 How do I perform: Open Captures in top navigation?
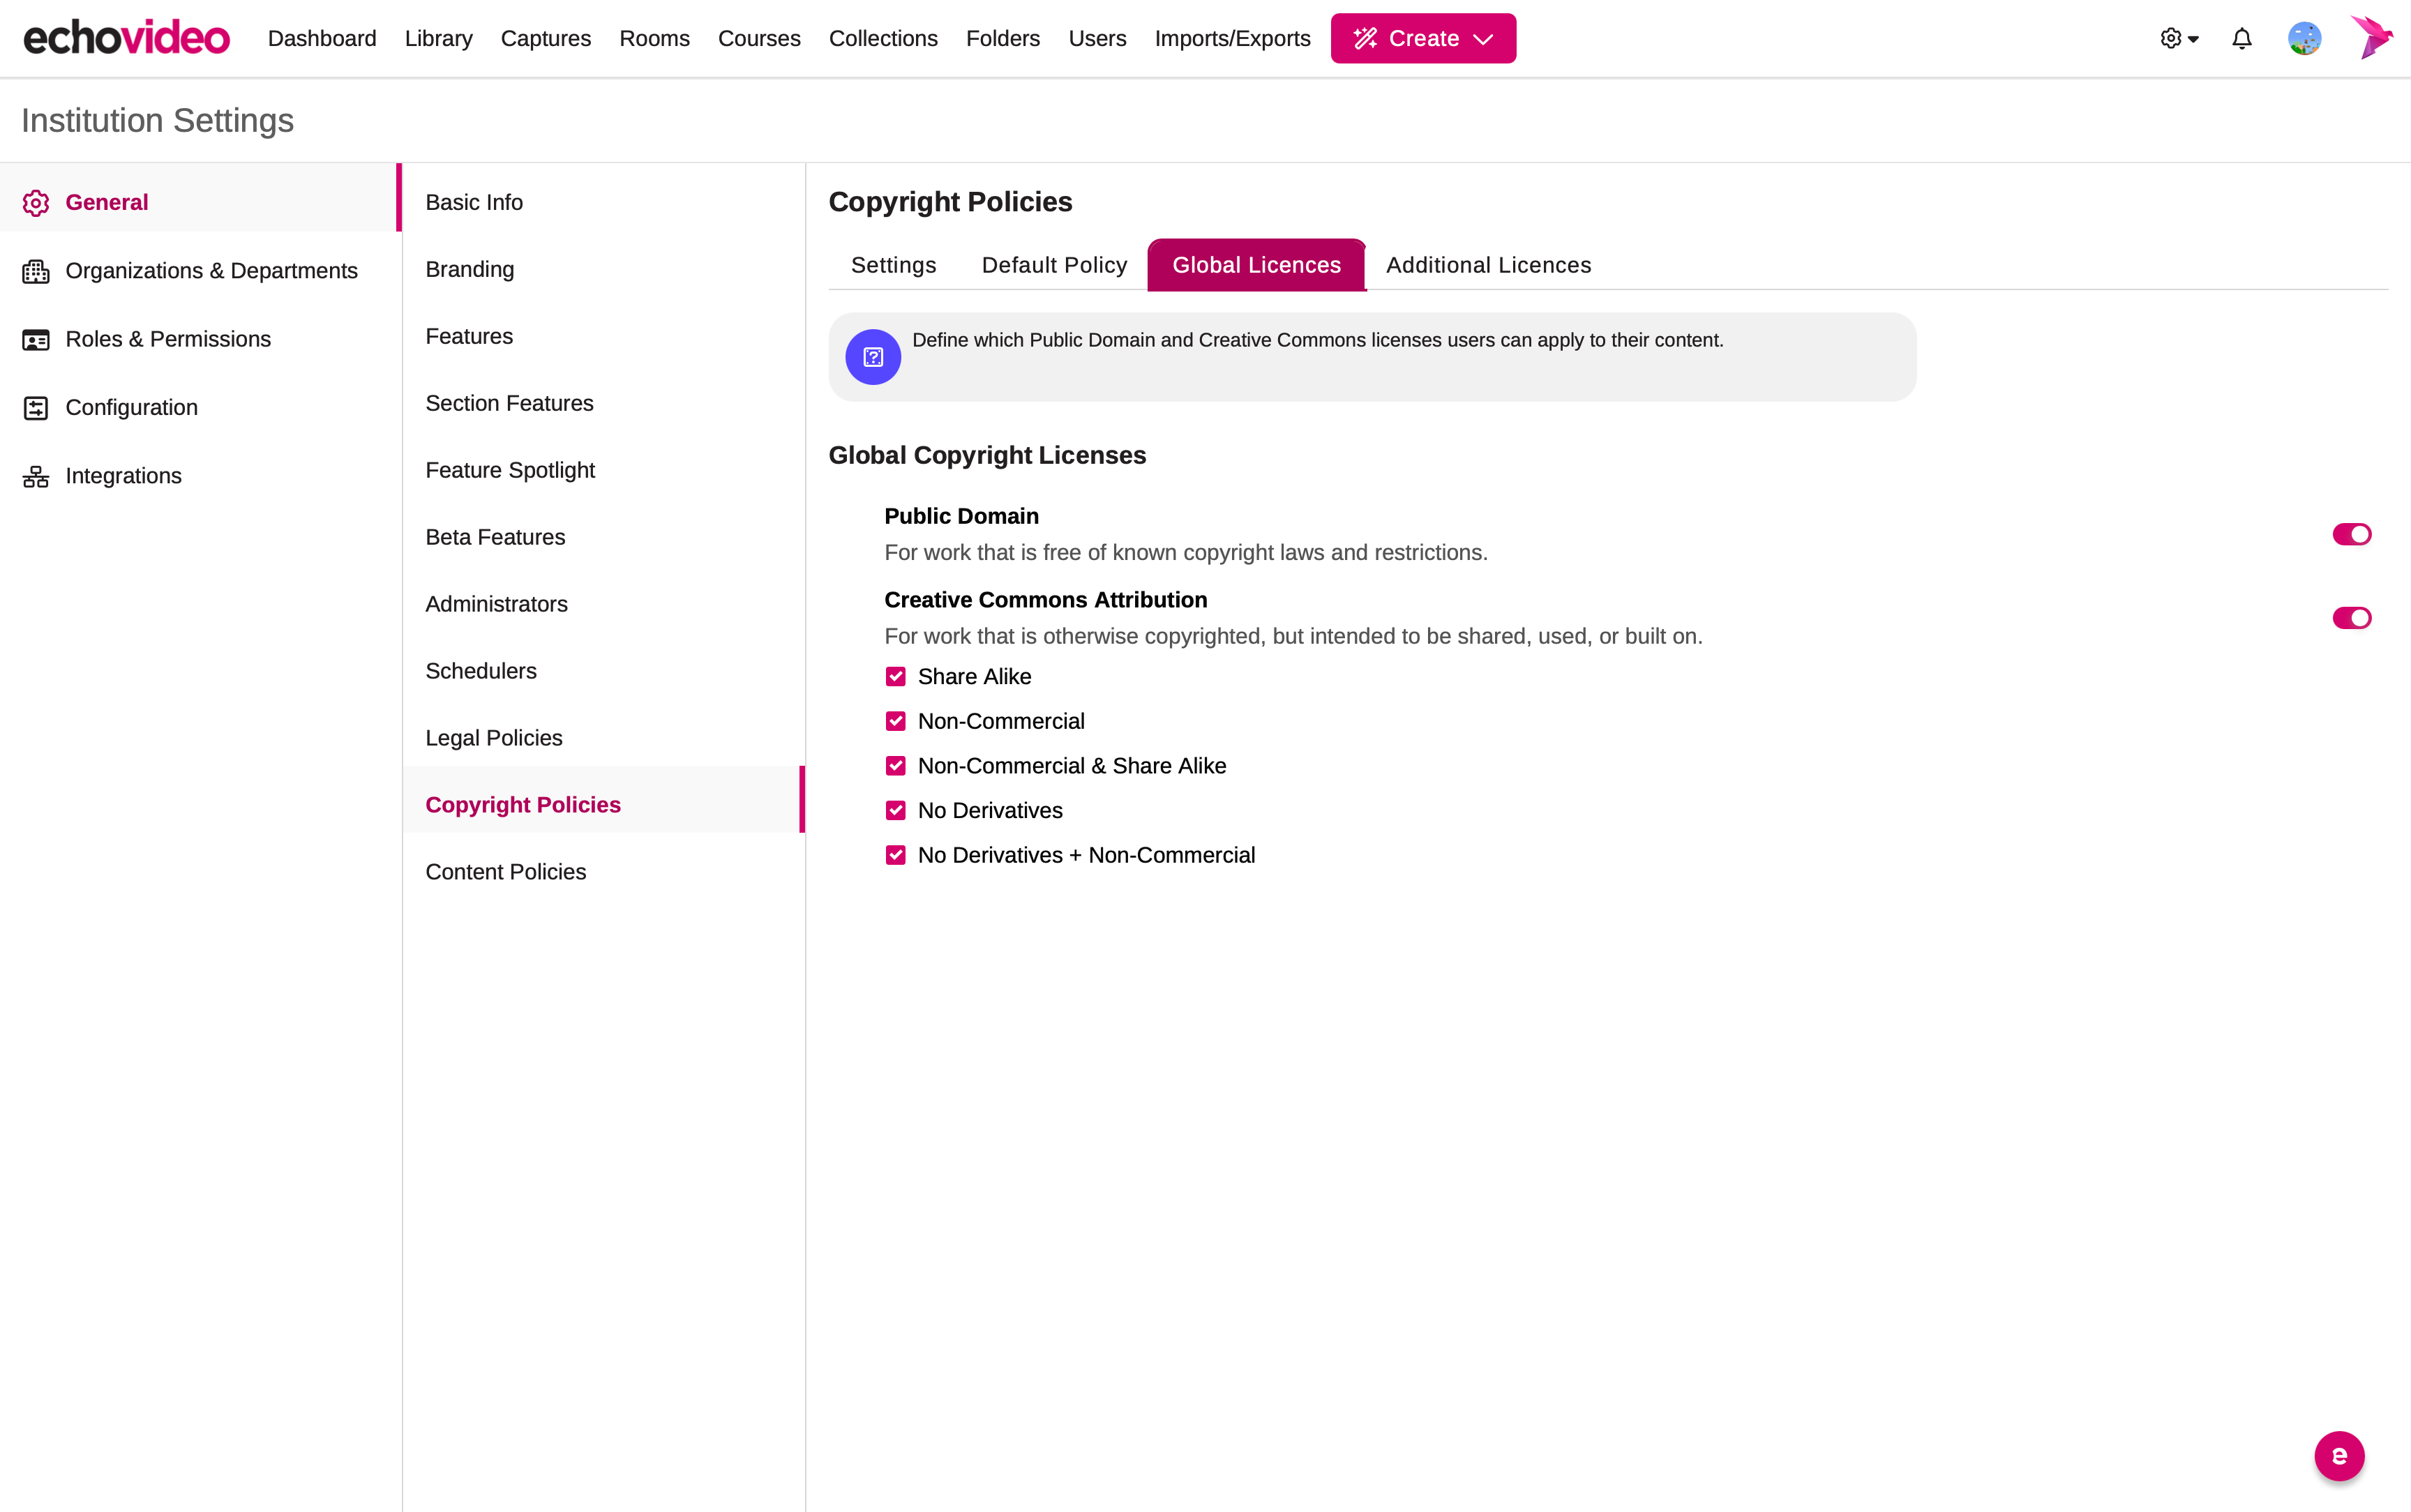coord(545,38)
